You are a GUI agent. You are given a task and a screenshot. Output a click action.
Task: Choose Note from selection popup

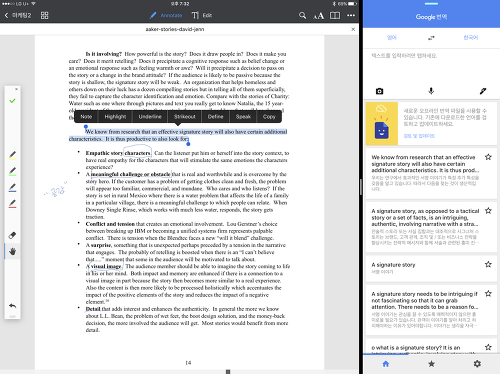coord(86,117)
